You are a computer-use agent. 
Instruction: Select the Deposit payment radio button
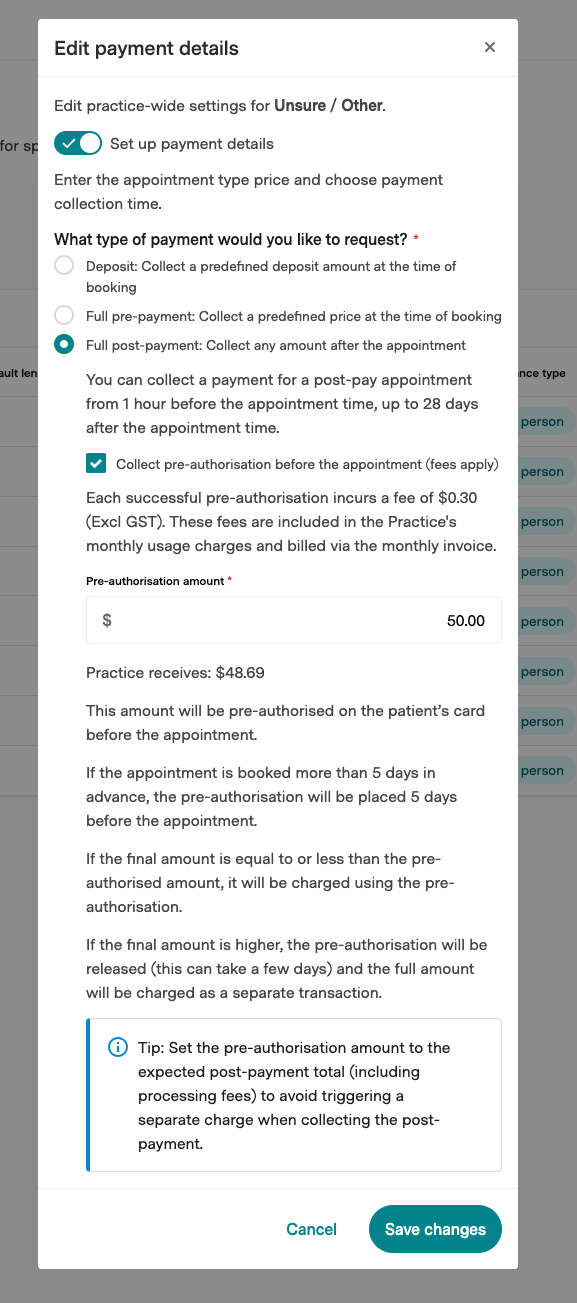point(64,266)
